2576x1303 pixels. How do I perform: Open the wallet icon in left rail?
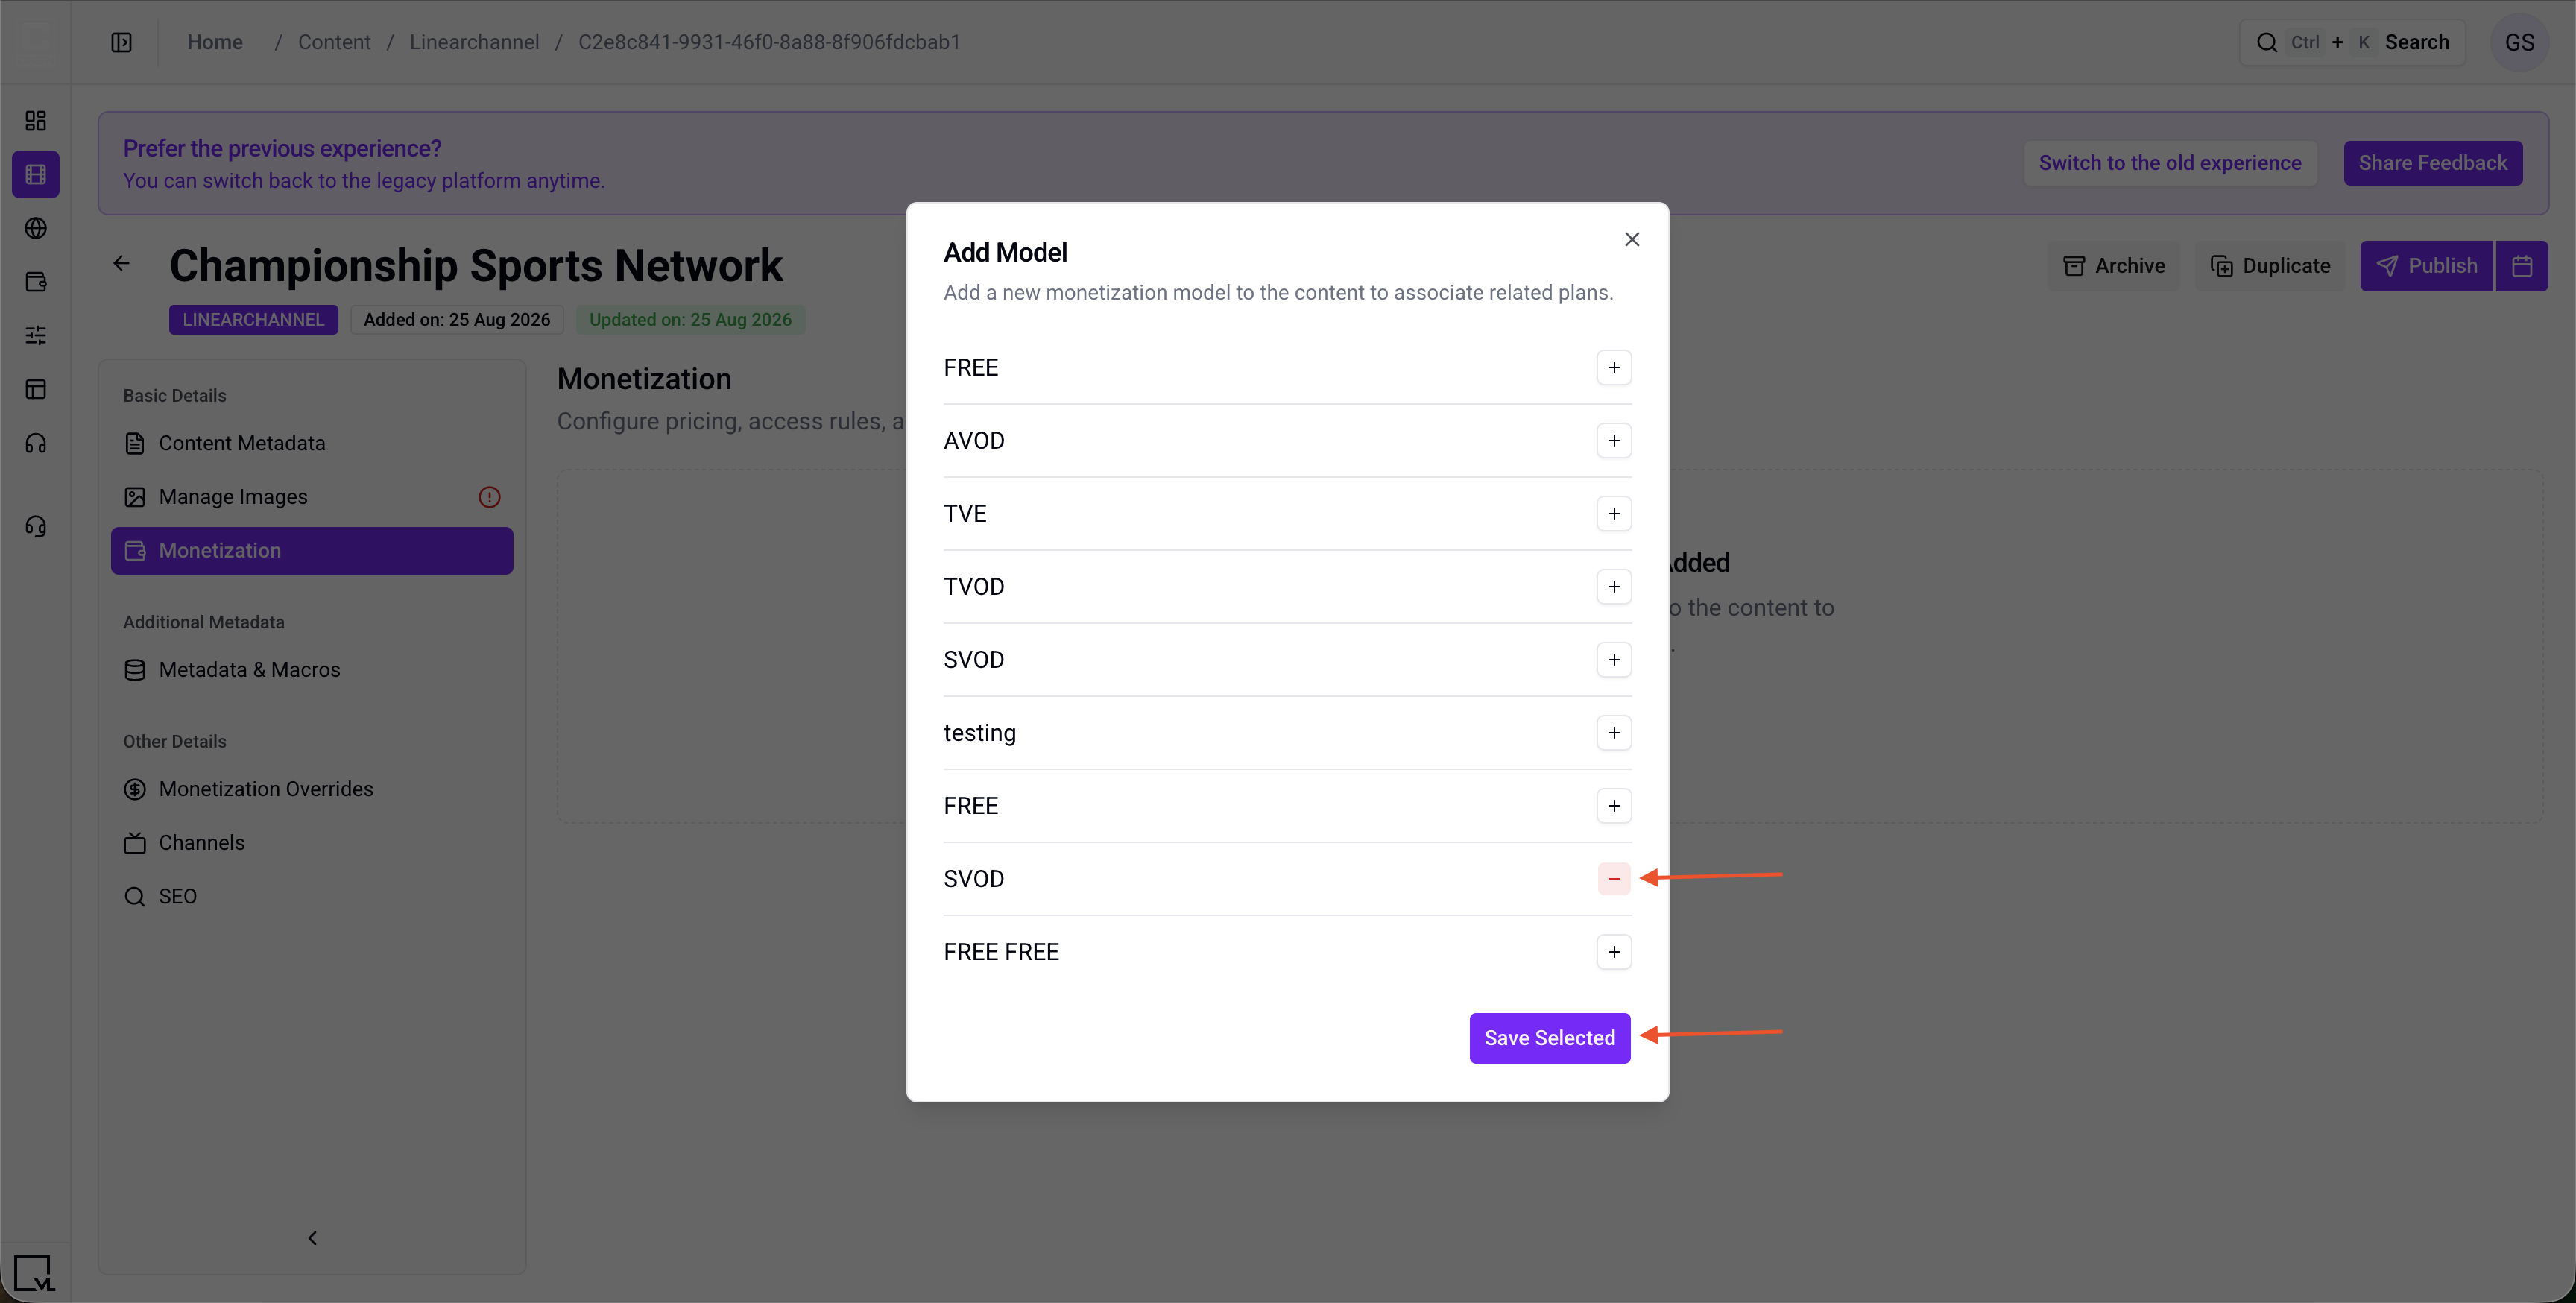coord(36,282)
